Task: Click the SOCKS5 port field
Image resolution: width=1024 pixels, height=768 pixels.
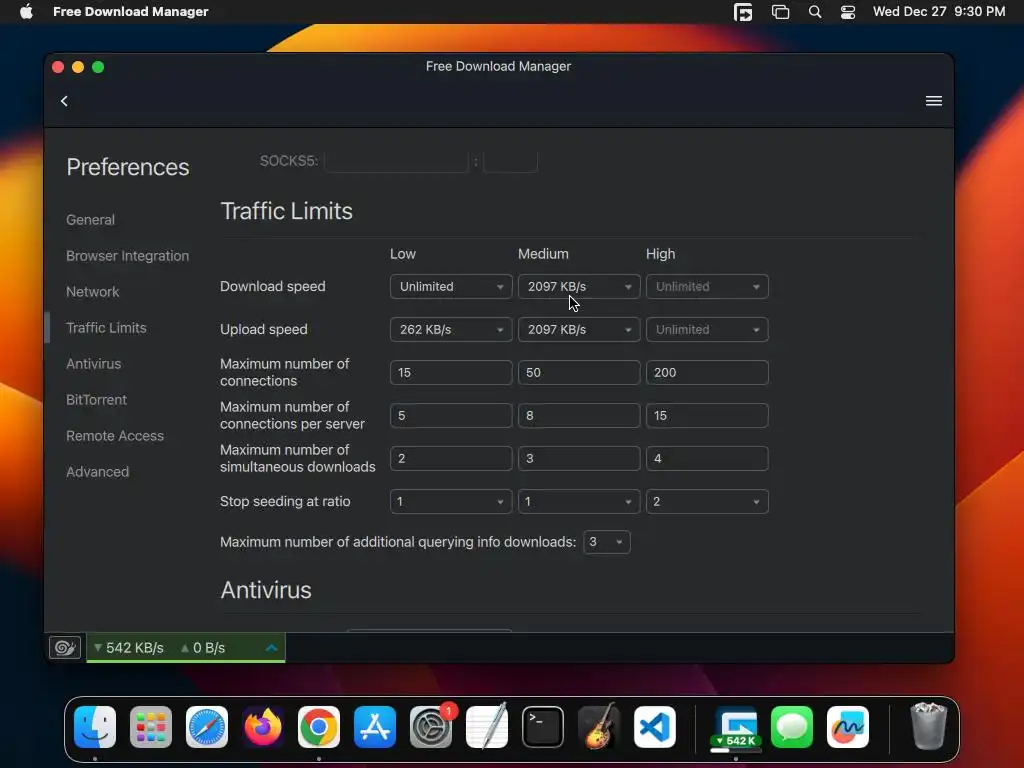Action: click(x=510, y=161)
